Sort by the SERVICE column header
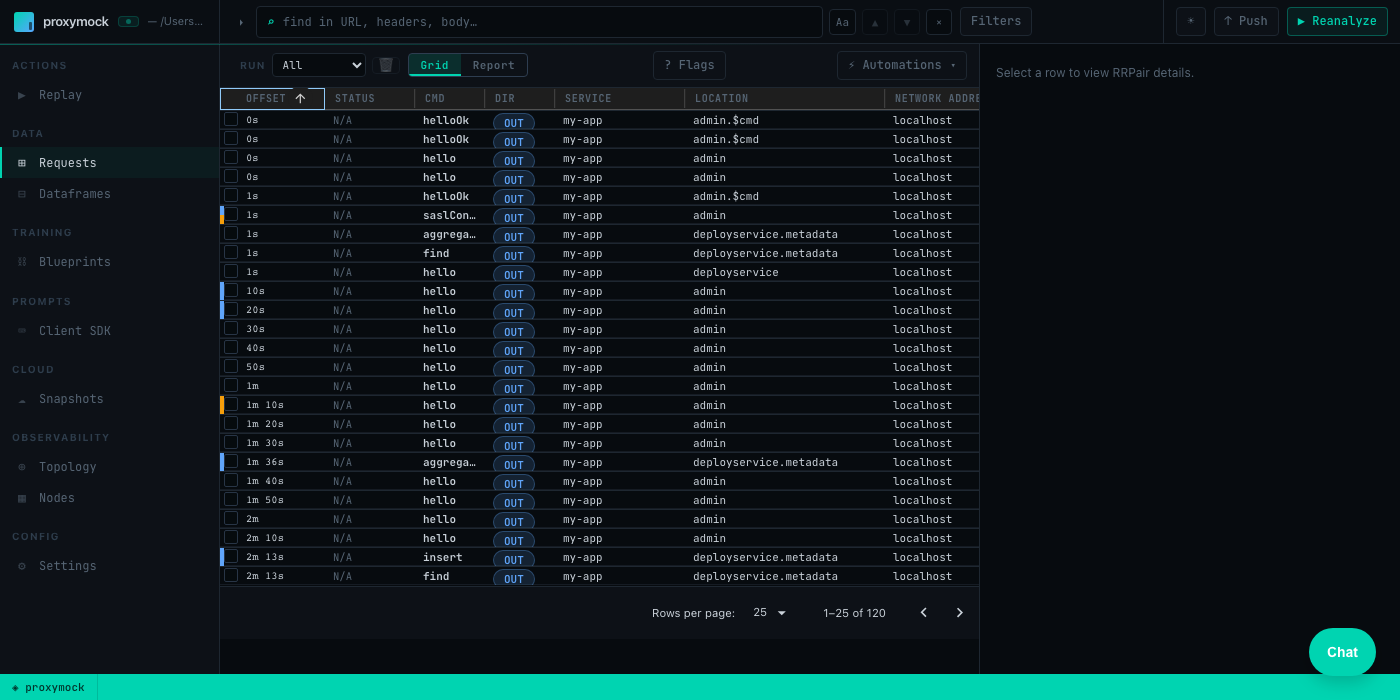Screen dimensions: 1400x700 pyautogui.click(x=588, y=99)
